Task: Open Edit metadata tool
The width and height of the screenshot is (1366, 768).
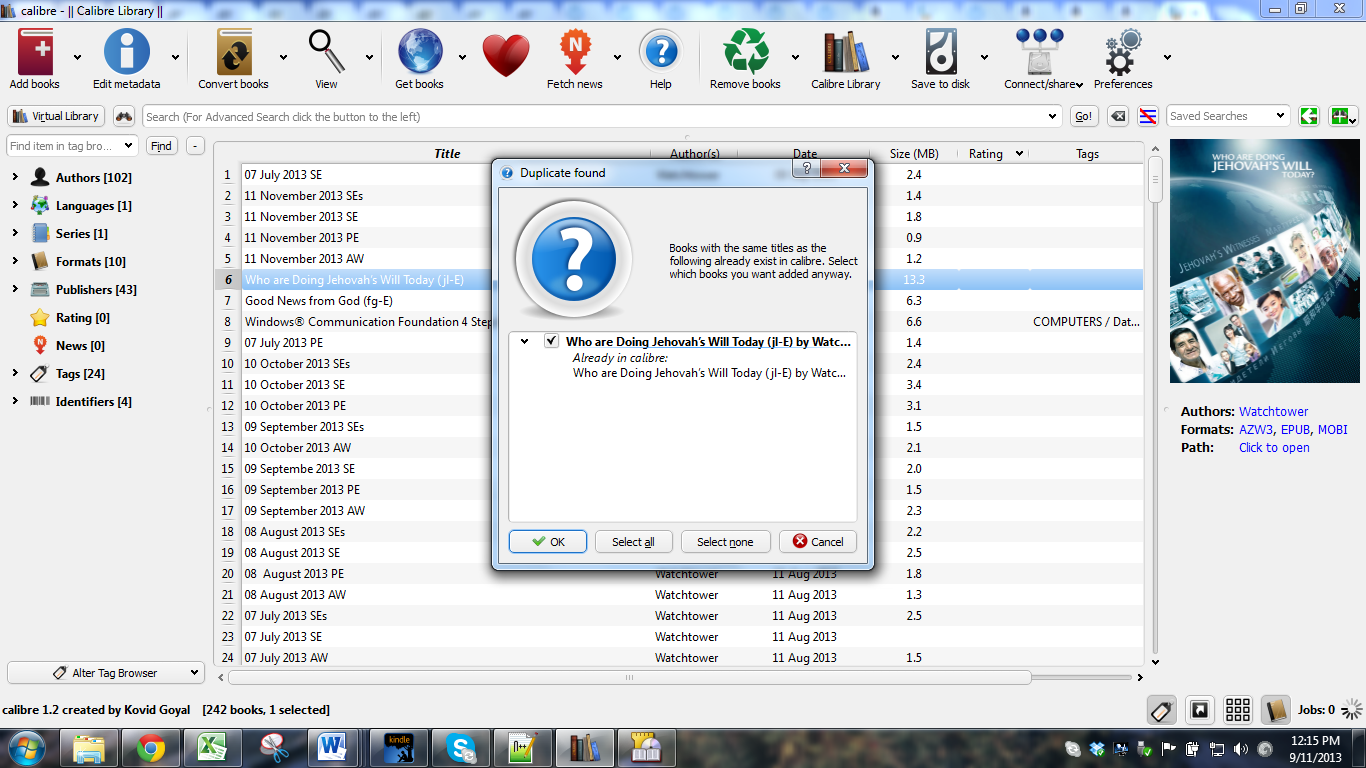Action: [127, 52]
